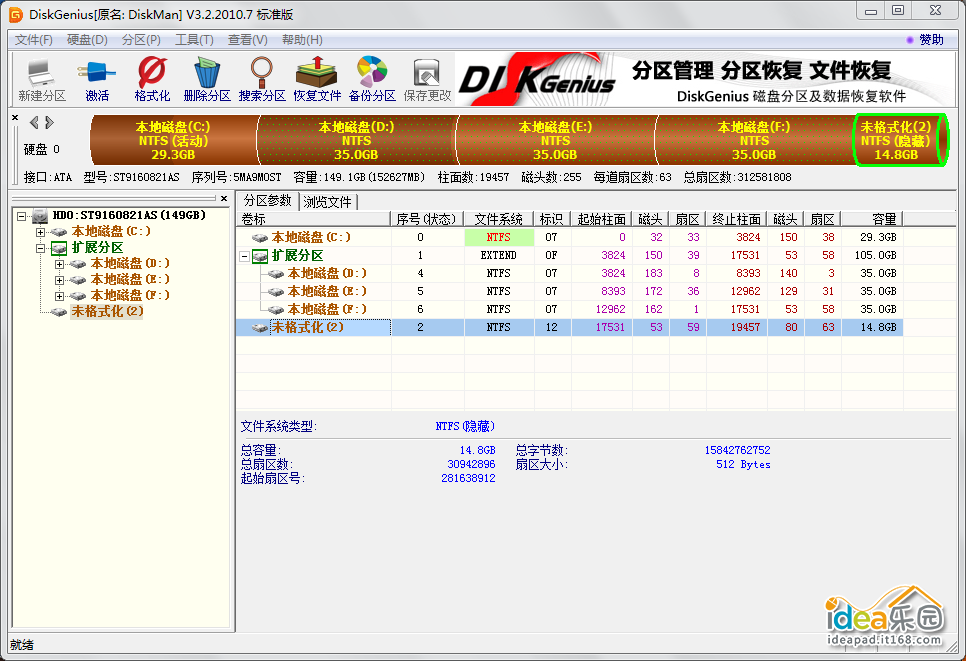966x661 pixels.
Task: Click the 搜索分区 magnifier icon
Action: coord(262,72)
